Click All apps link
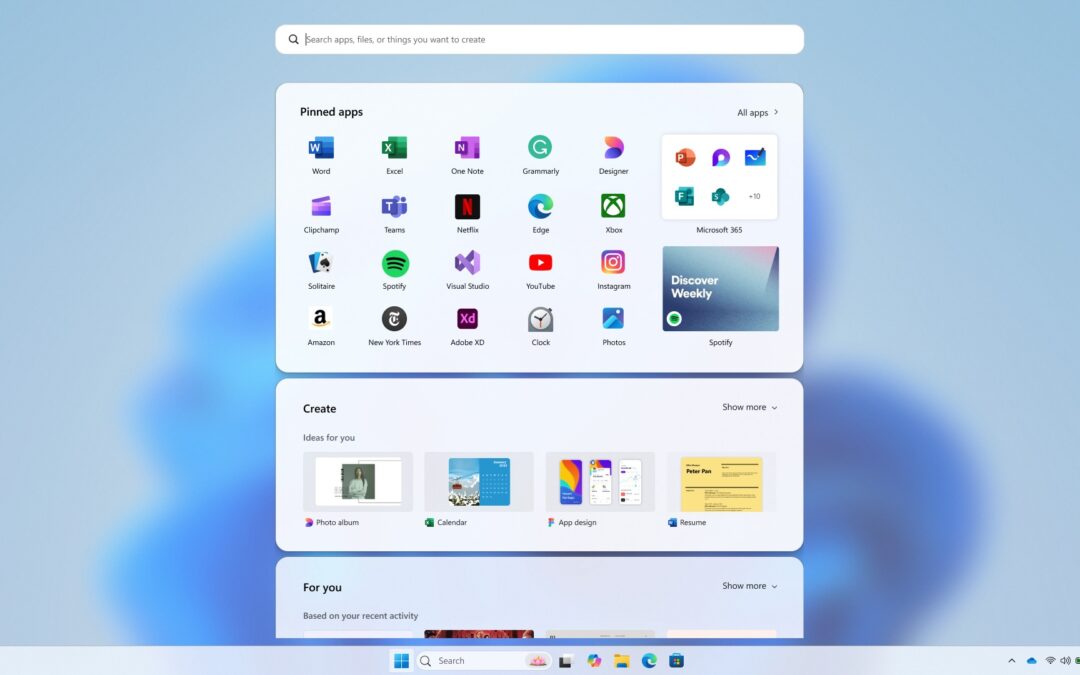Screen dimensions: 1080x675 pyautogui.click(x=758, y=112)
